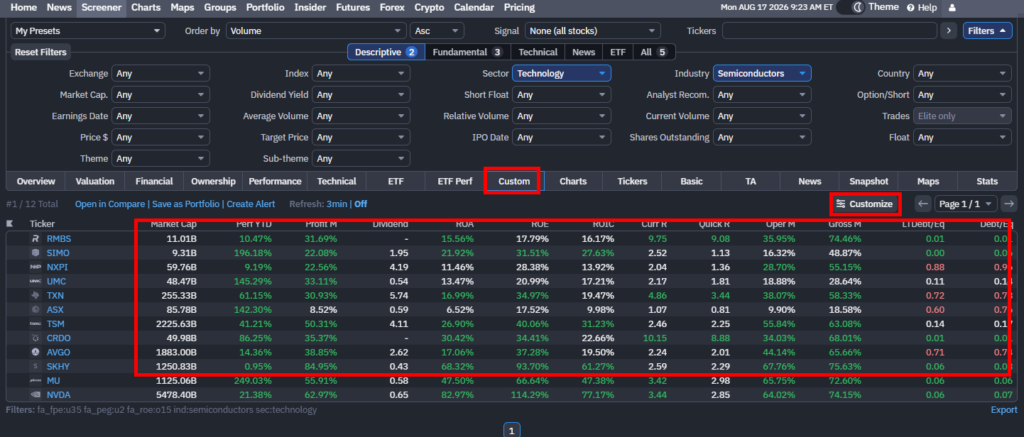The height and width of the screenshot is (437, 1024).
Task: Sort by ROE column header
Action: tap(540, 224)
